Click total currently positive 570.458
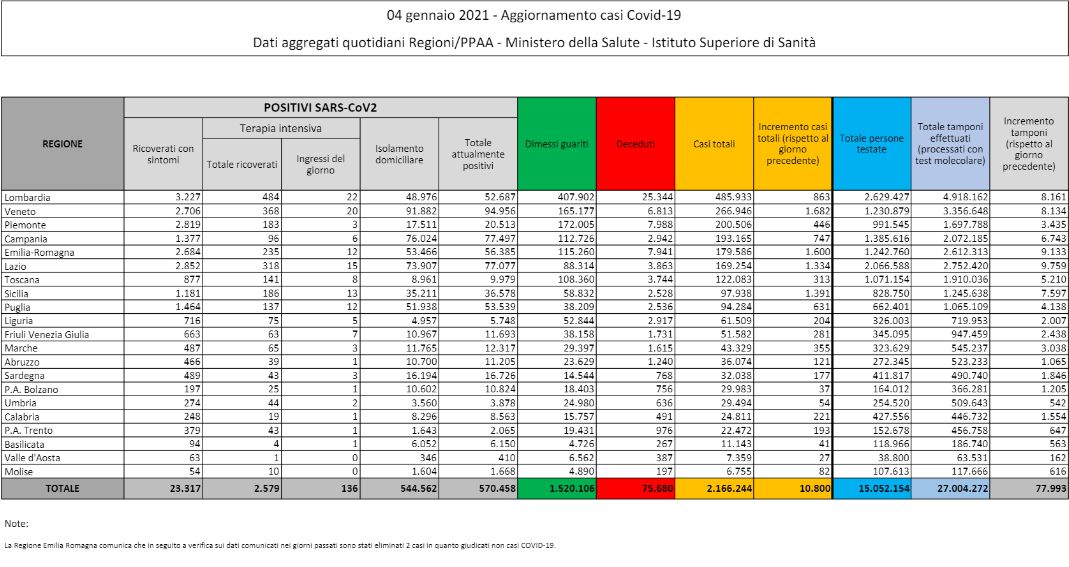Image resolution: width=1069 pixels, height=567 pixels. pos(496,489)
